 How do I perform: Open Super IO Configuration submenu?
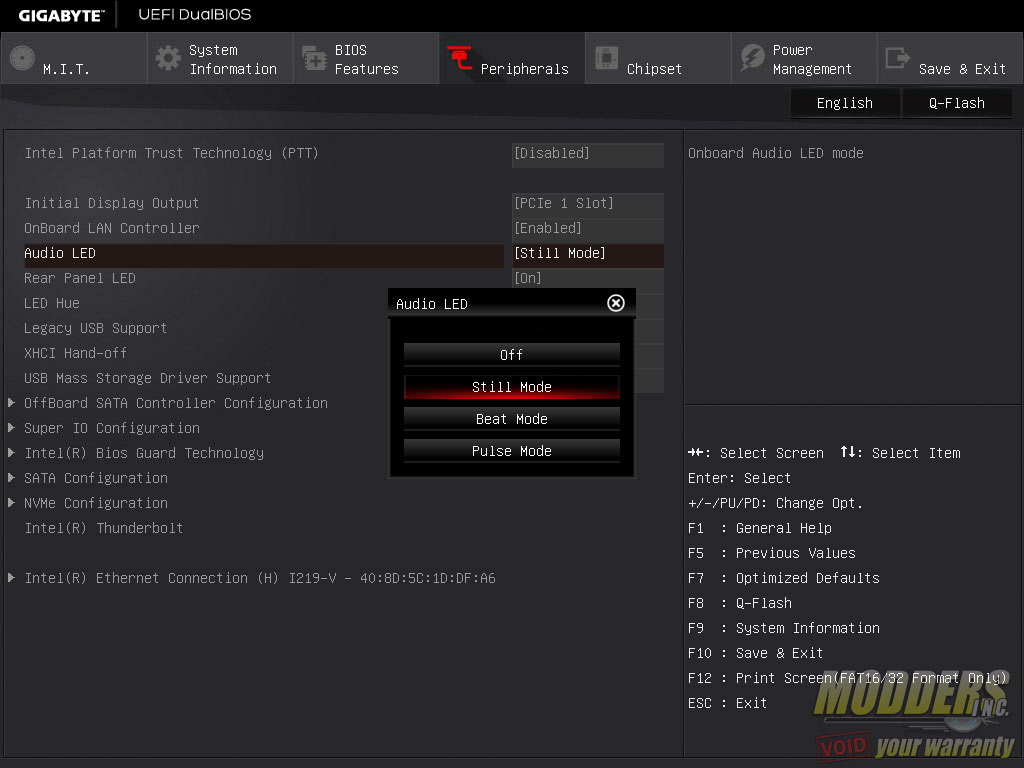[x=112, y=428]
